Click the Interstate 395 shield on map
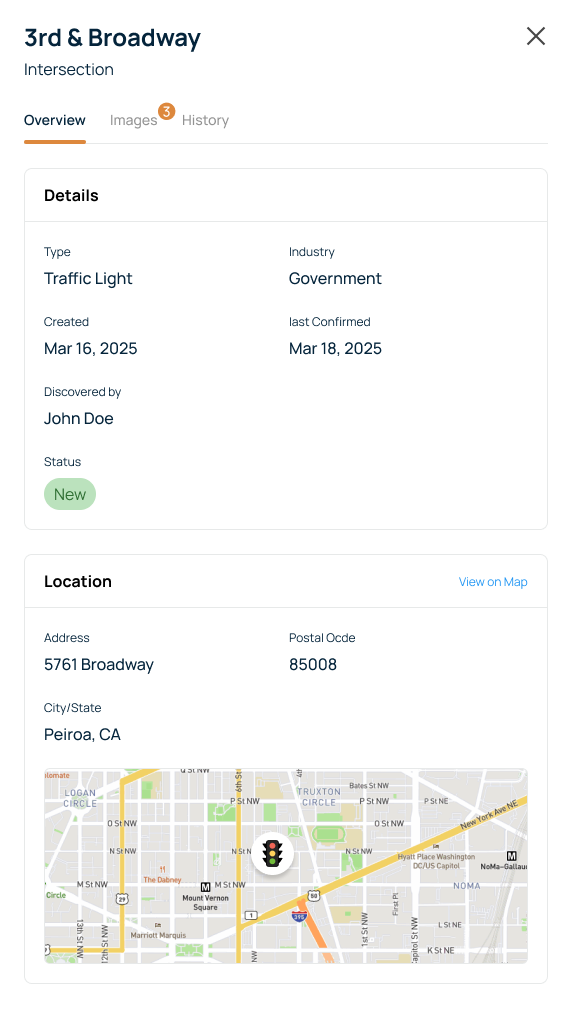Screen dimensions: 572x1024 [299, 917]
